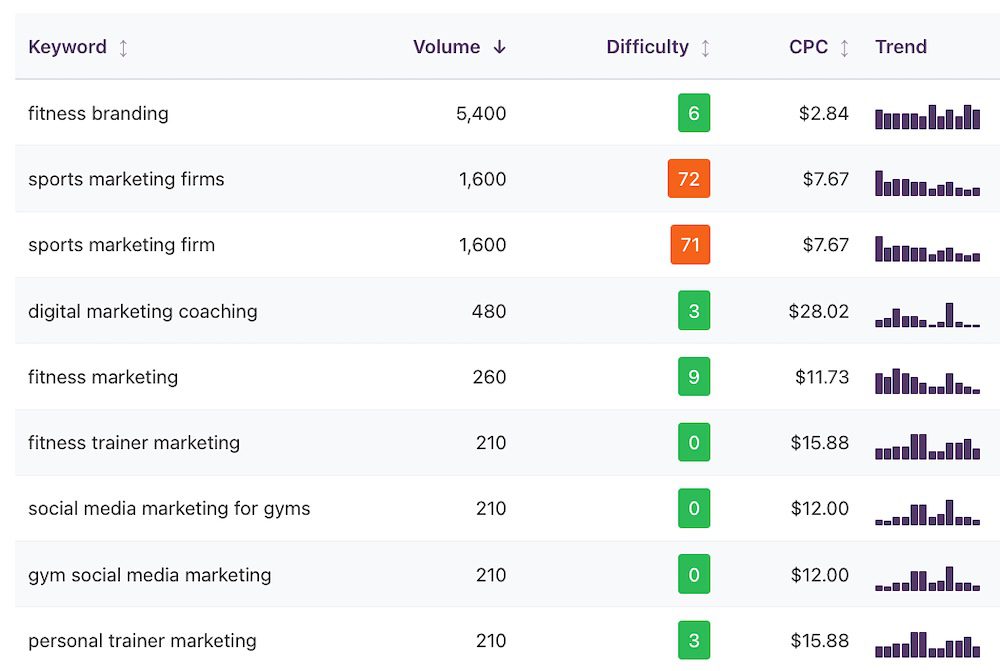The height and width of the screenshot is (671, 1000).
Task: Open social media marketing for gyms
Action: pos(169,509)
